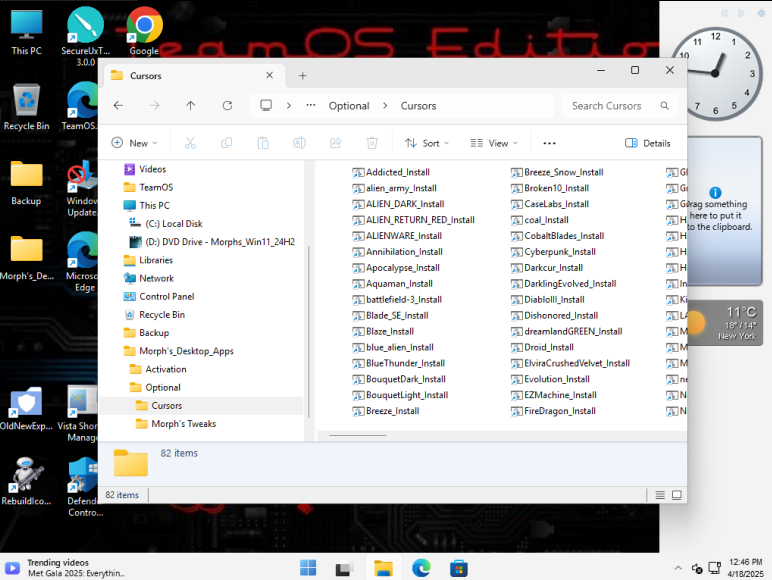This screenshot has width=772, height=580.
Task: Select the Addicted_Install file
Action: (397, 172)
